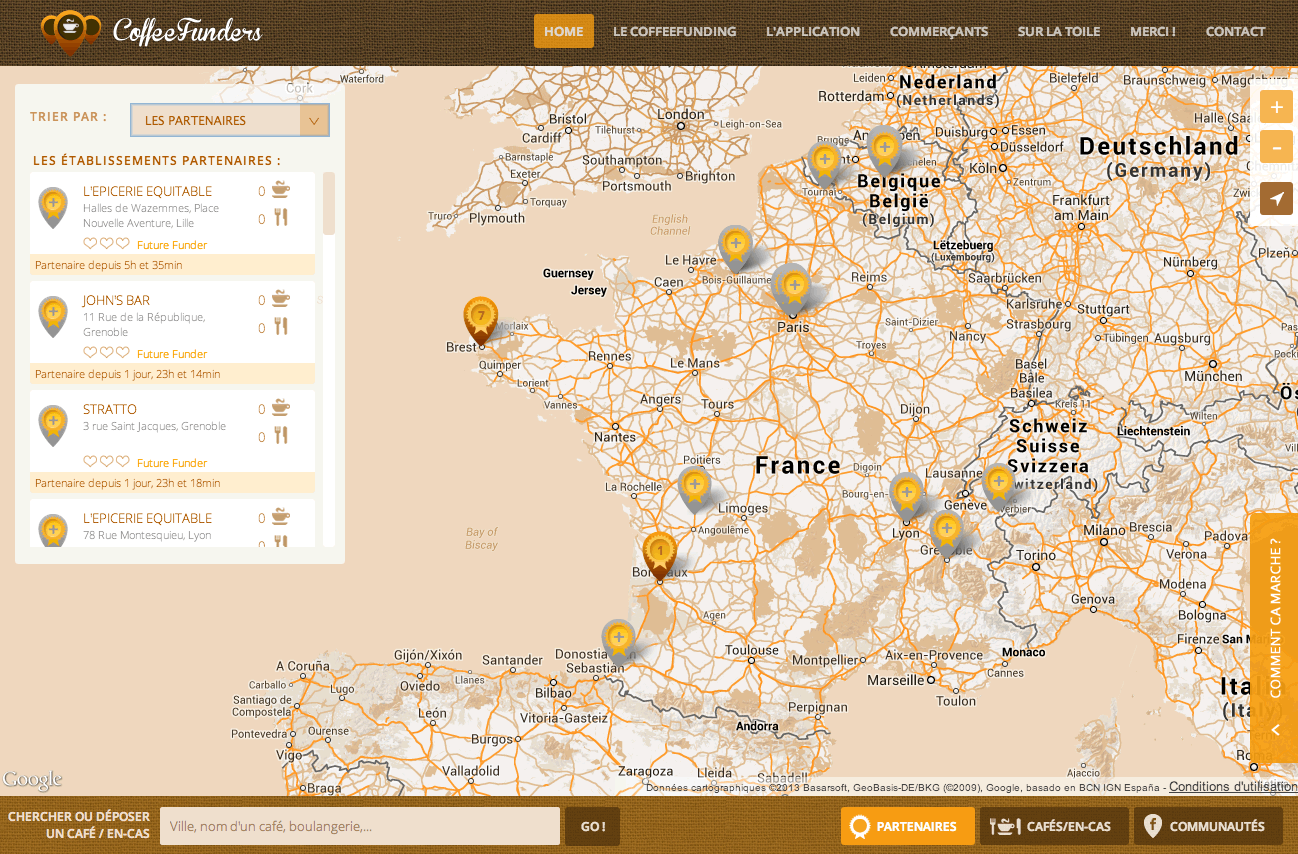Click the coffee cup icon for L'Epicerie Equitable Lille
The width and height of the screenshot is (1298, 854).
pos(280,189)
